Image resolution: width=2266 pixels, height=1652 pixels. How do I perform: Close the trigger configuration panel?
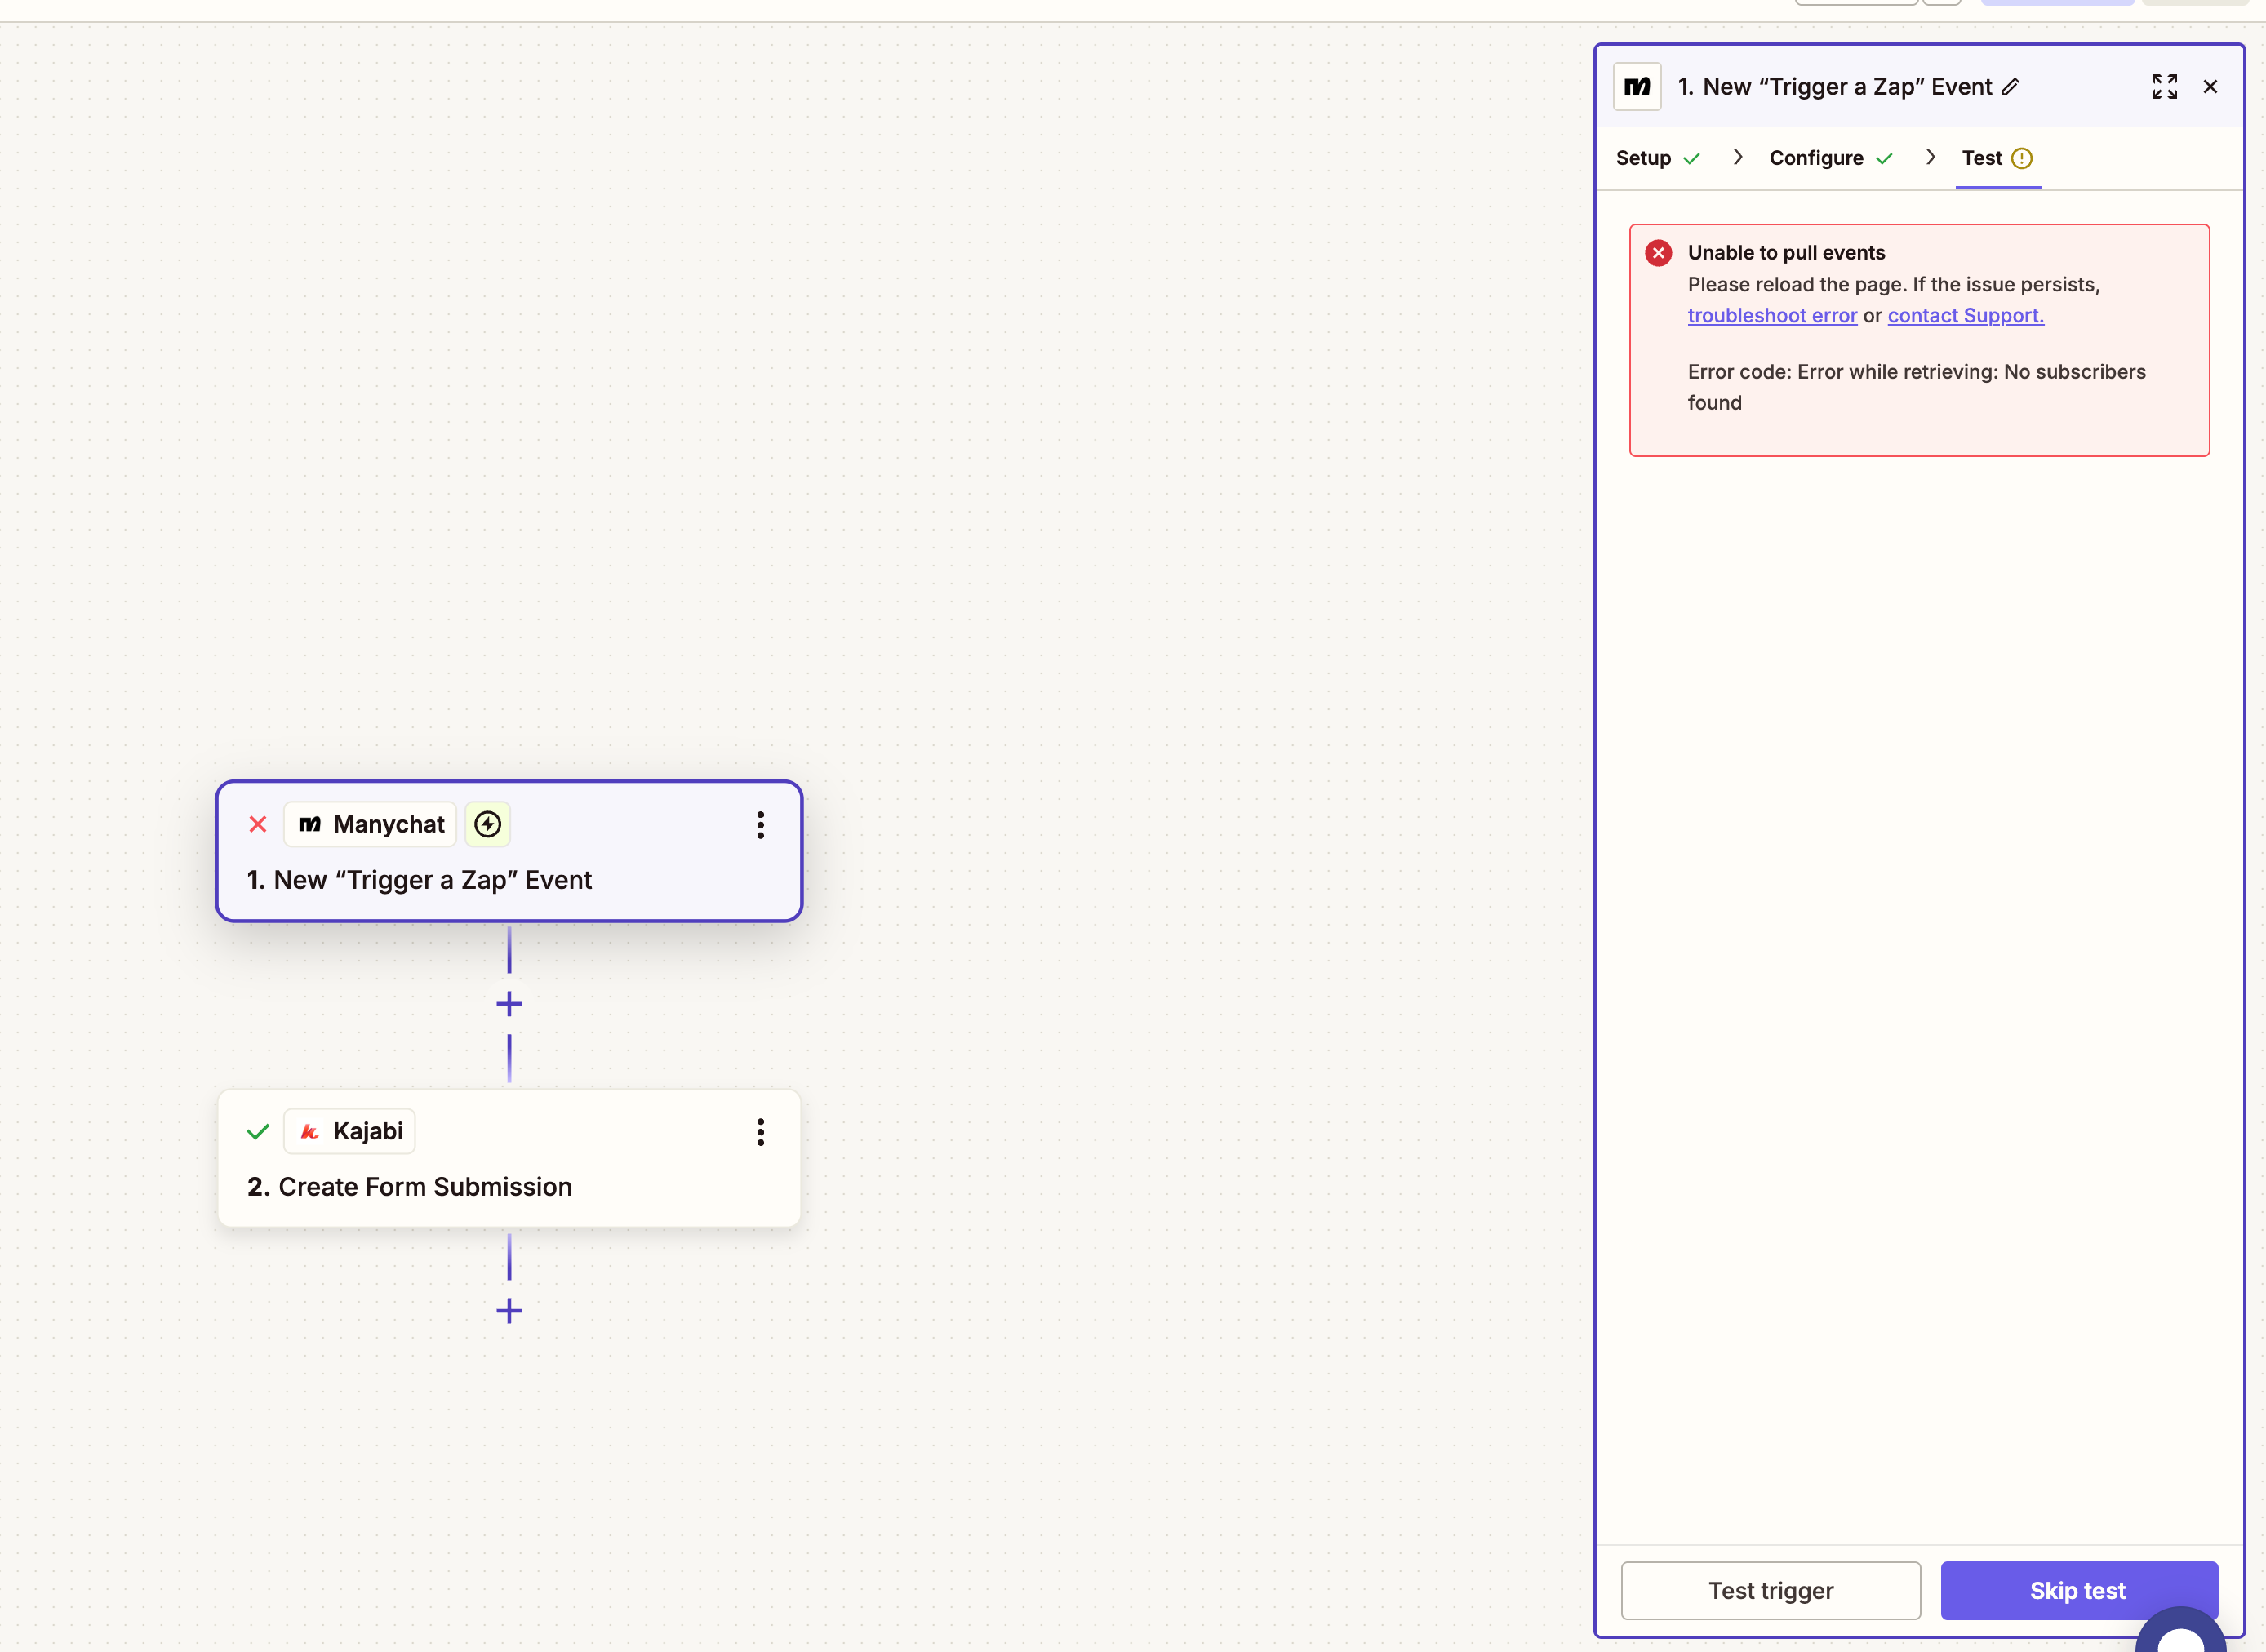coord(2210,87)
